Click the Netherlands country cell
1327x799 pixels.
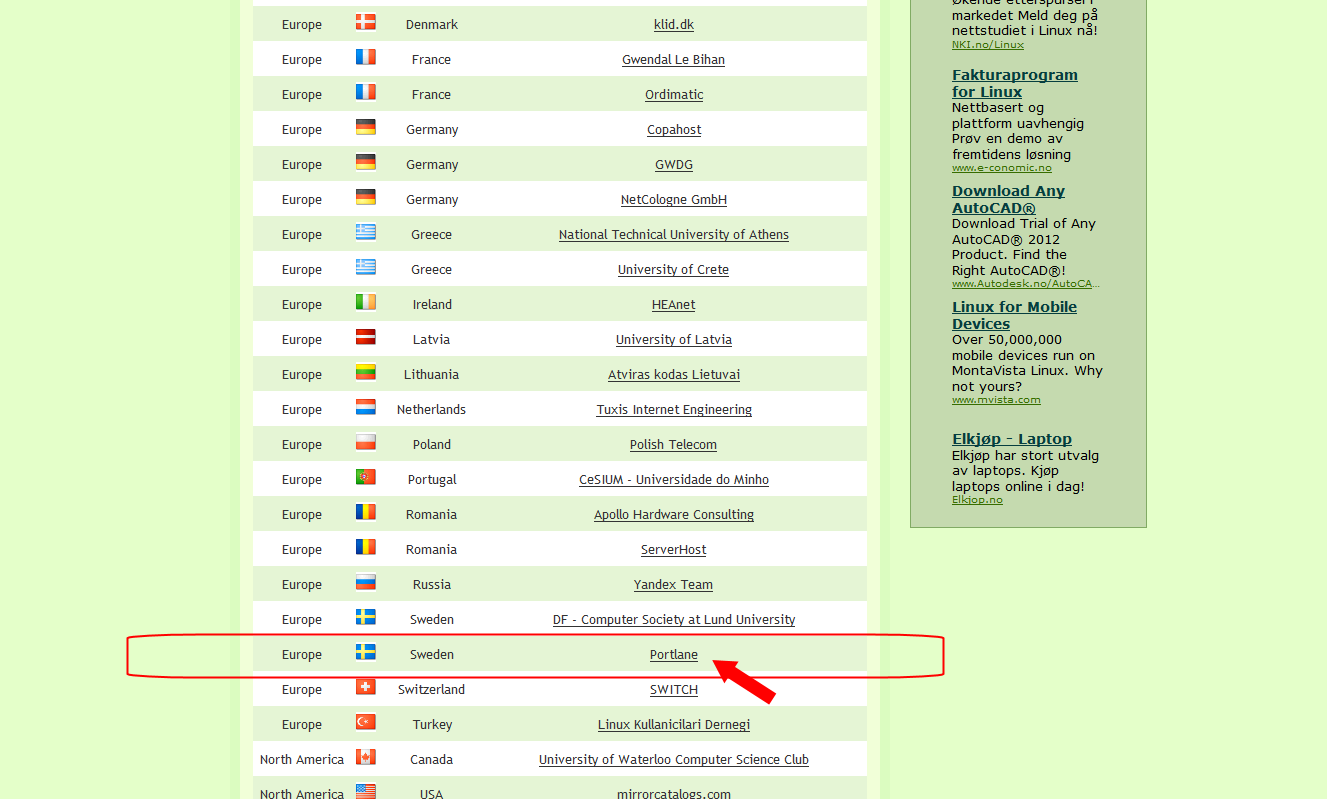click(432, 410)
